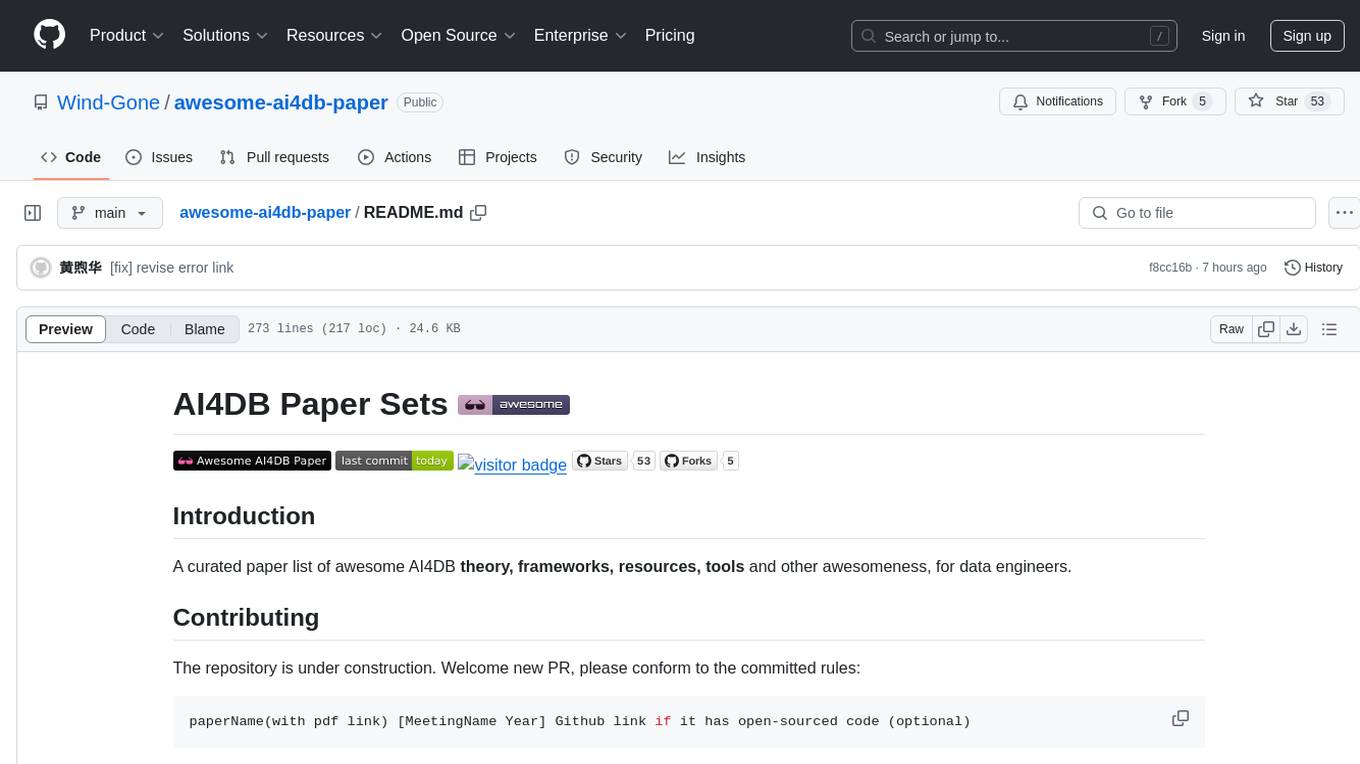Screen dimensions: 1360x764
Task: Expand the Open Source menu
Action: (x=458, y=35)
